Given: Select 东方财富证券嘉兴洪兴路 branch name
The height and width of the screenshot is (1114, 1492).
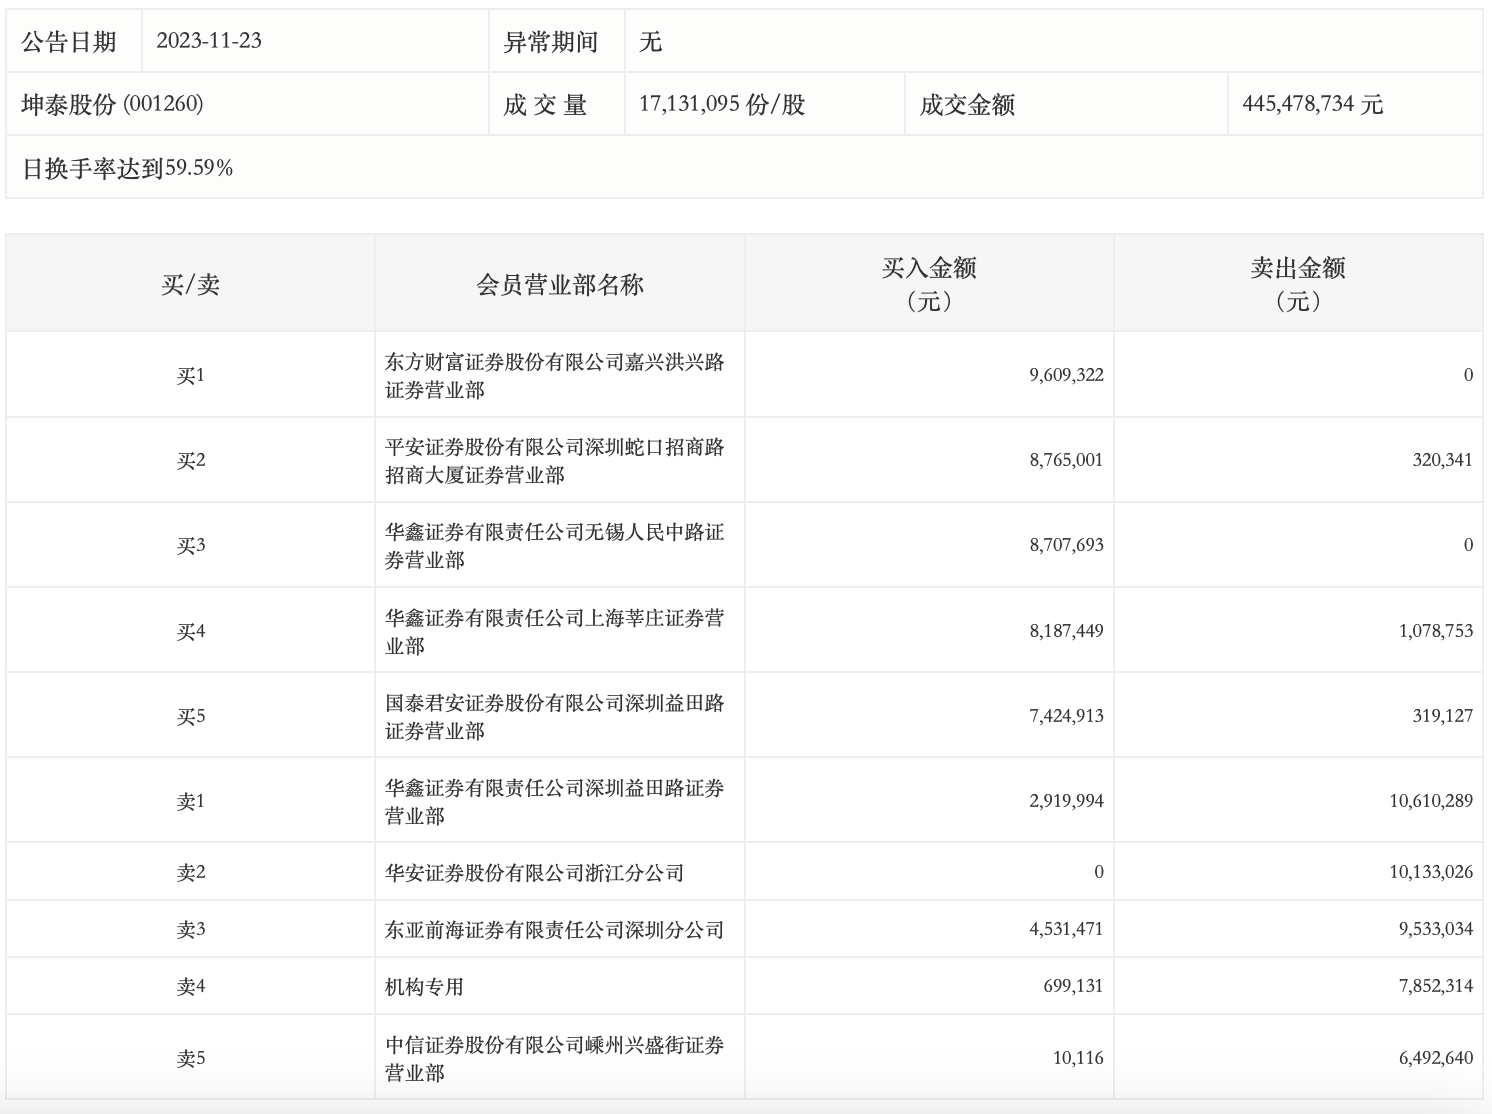Looking at the screenshot, I should [x=554, y=376].
